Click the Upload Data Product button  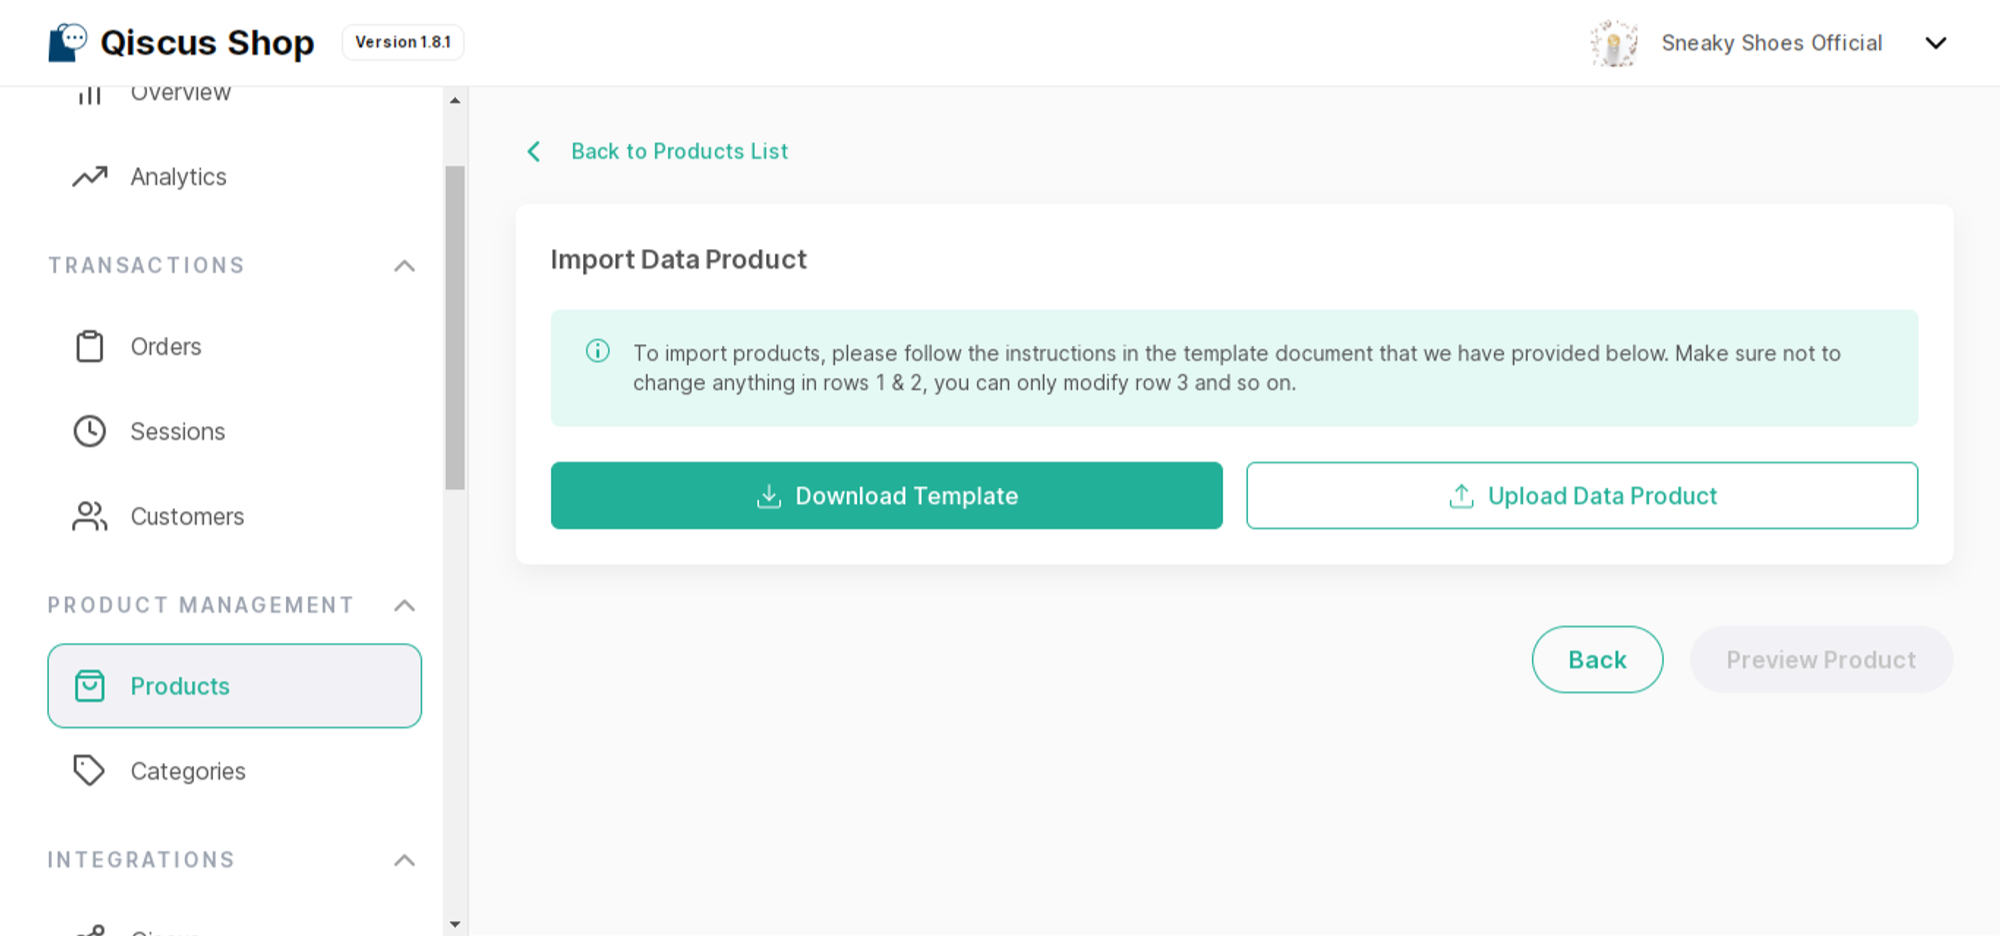pyautogui.click(x=1582, y=495)
